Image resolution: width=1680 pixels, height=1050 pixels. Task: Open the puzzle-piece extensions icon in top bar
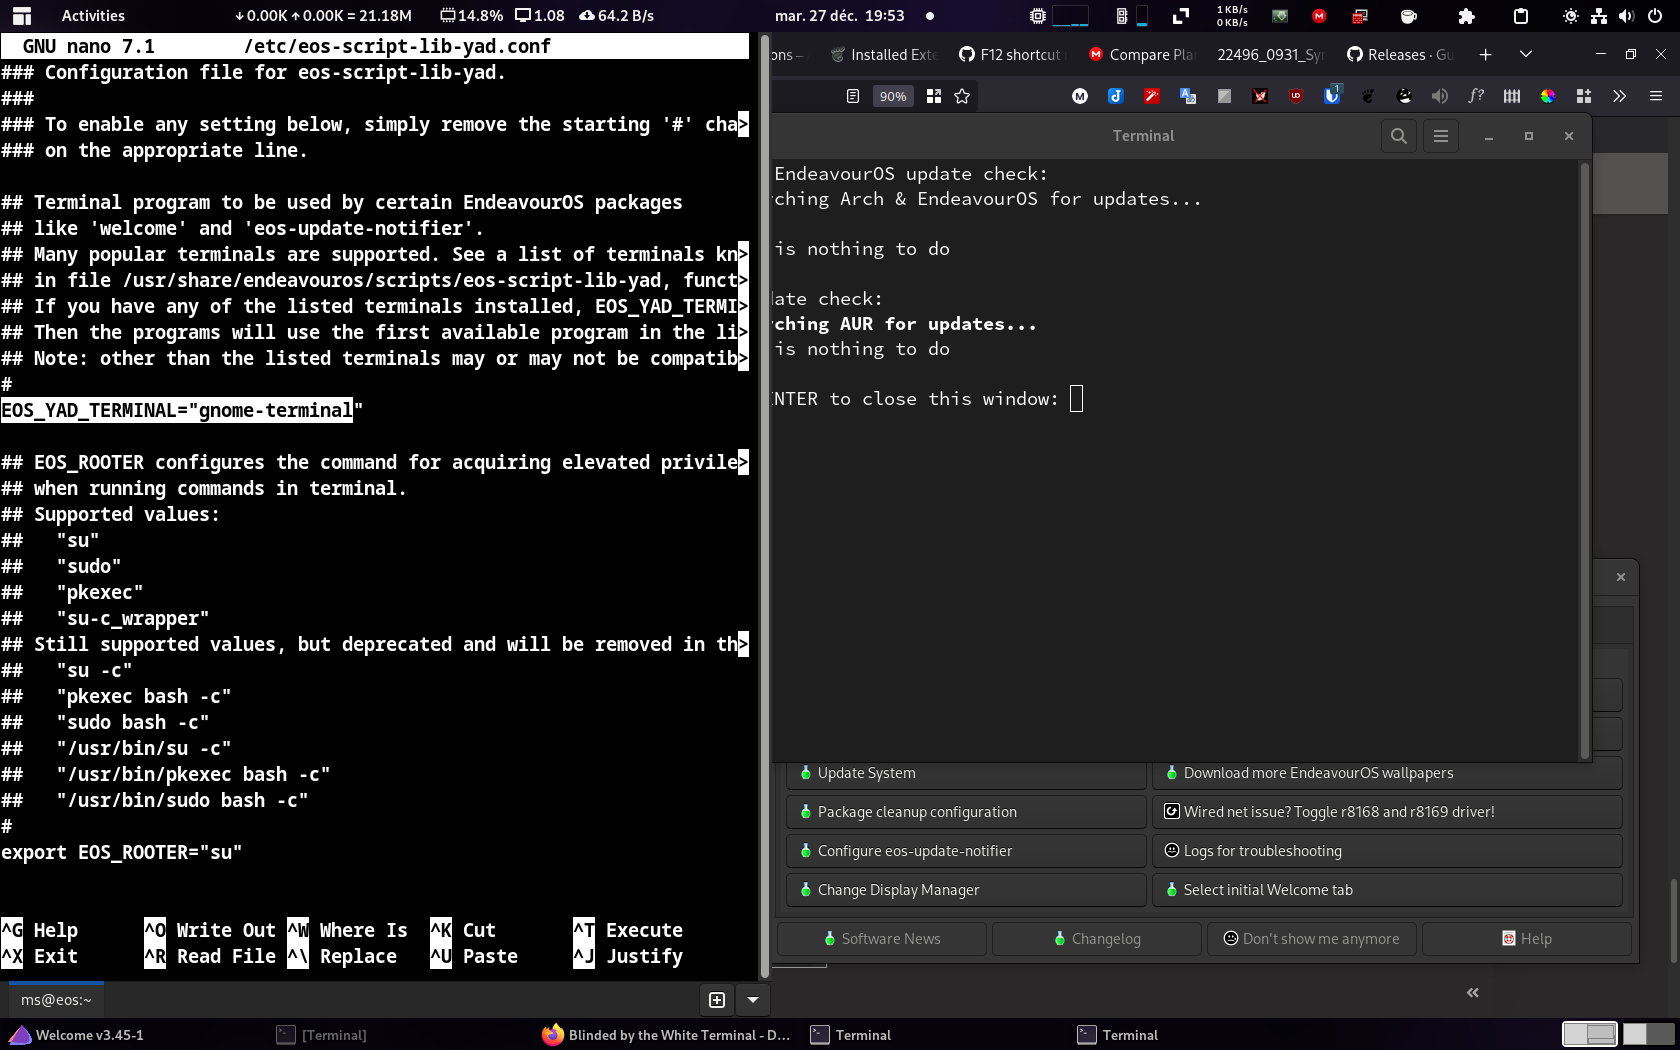click(1466, 16)
